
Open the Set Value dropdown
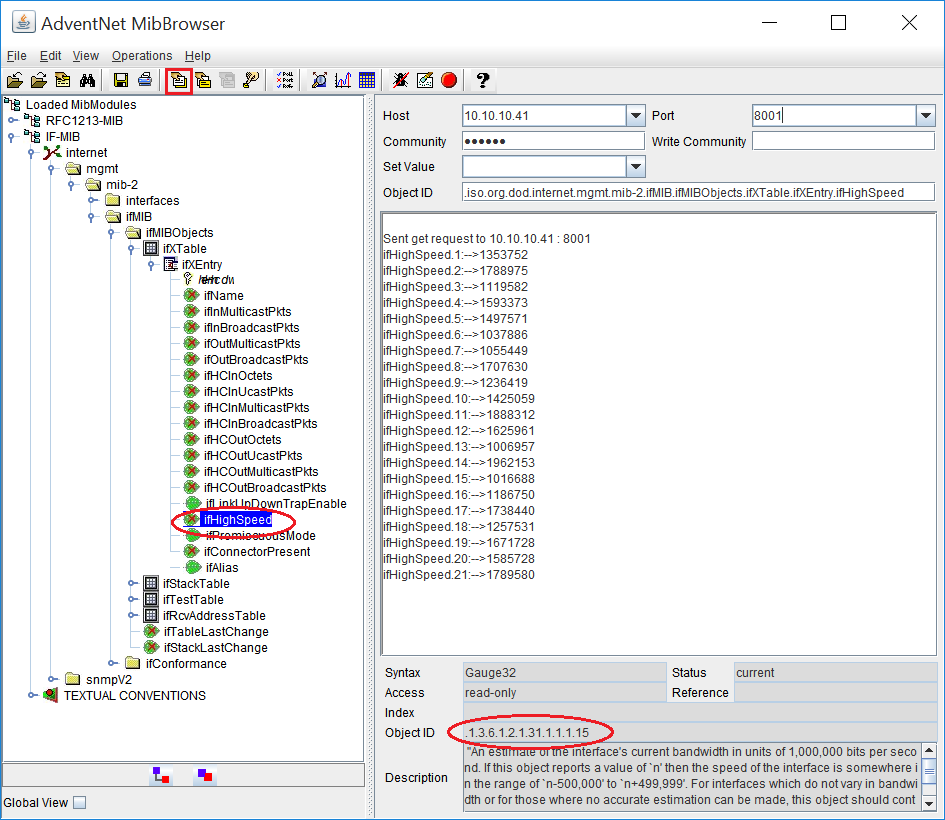click(x=634, y=166)
